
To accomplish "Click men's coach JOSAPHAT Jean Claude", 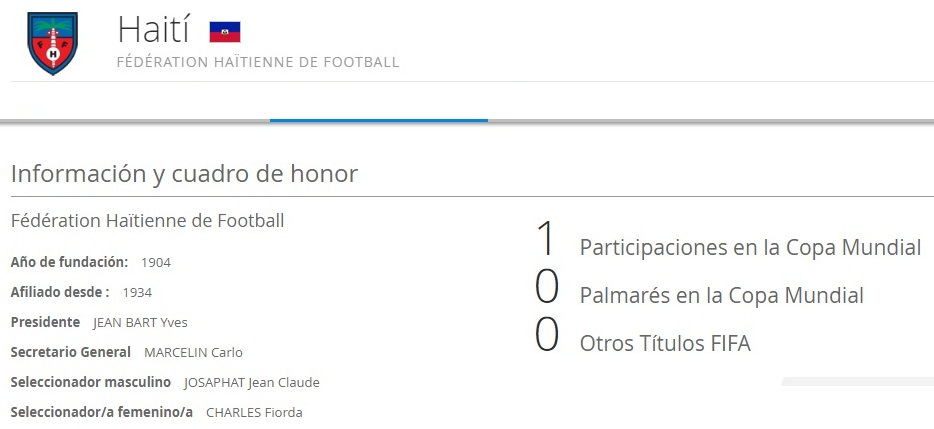I will click(x=251, y=383).
